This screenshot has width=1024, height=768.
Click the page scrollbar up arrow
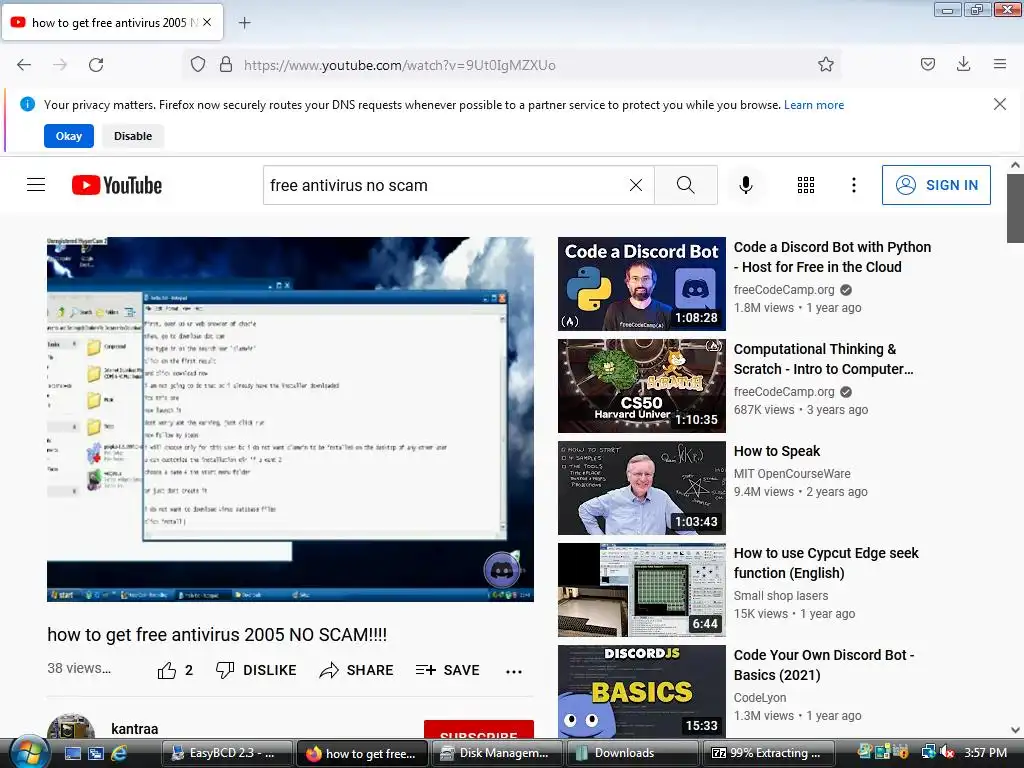pyautogui.click(x=1015, y=165)
